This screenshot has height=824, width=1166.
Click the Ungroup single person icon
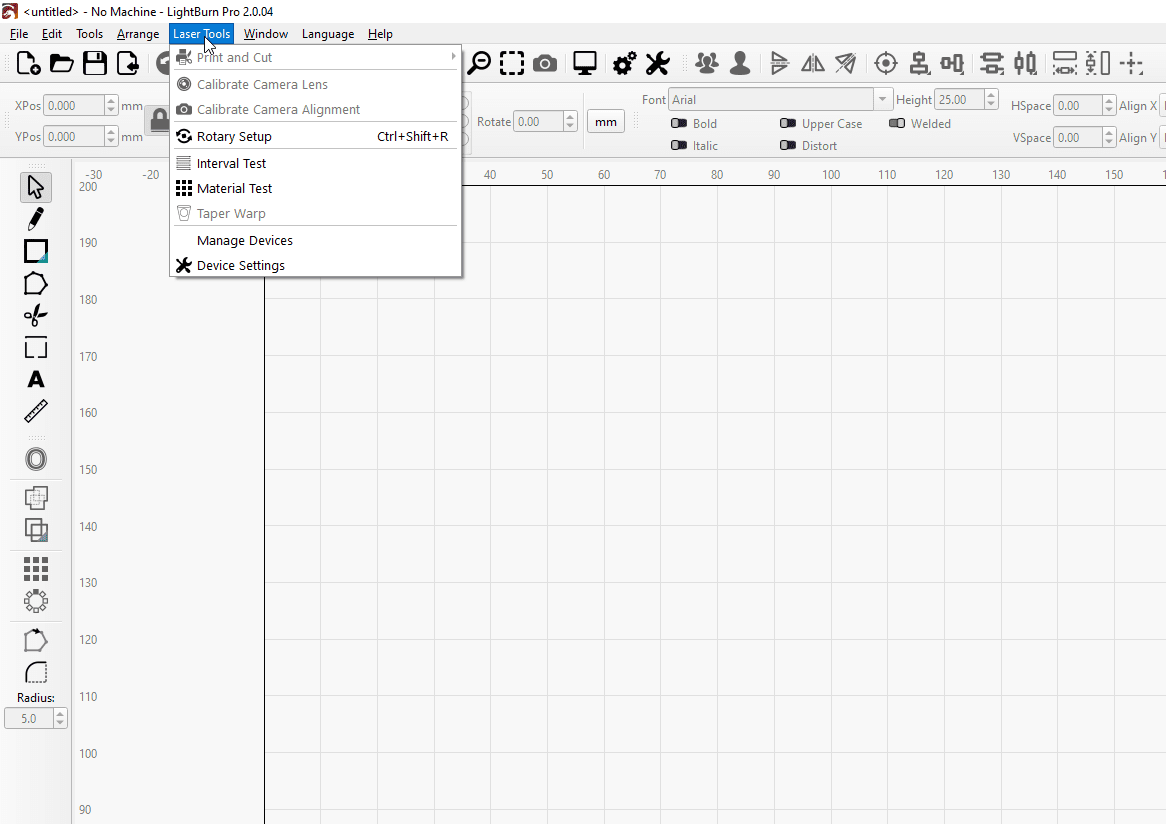coord(740,63)
